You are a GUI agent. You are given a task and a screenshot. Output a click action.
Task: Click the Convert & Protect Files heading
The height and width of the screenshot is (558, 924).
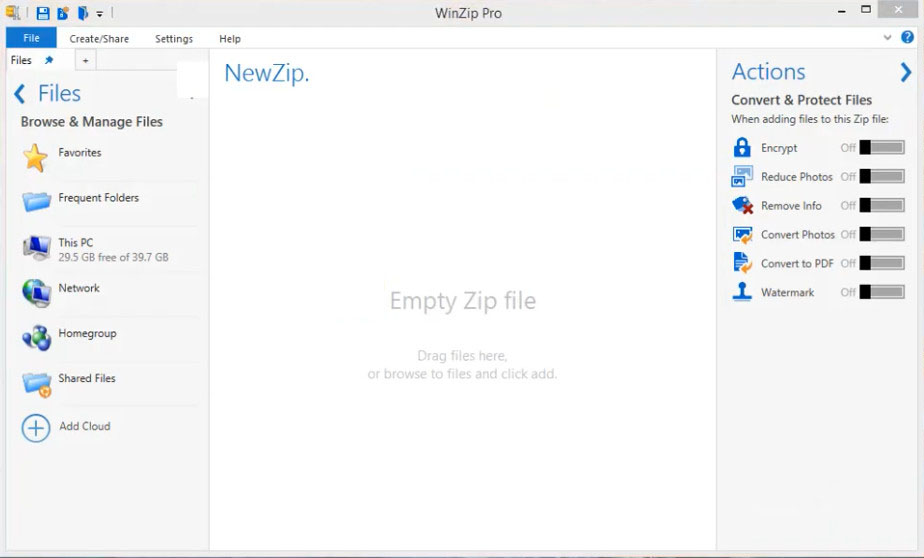[801, 100]
